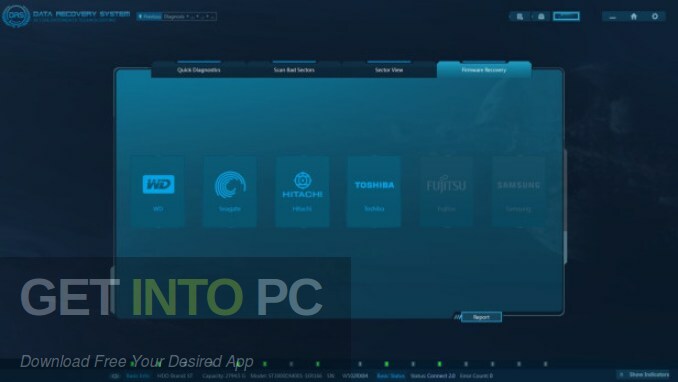678x382 pixels.
Task: Open the Diagnosis breadcrumb dropdown
Action: click(x=176, y=16)
